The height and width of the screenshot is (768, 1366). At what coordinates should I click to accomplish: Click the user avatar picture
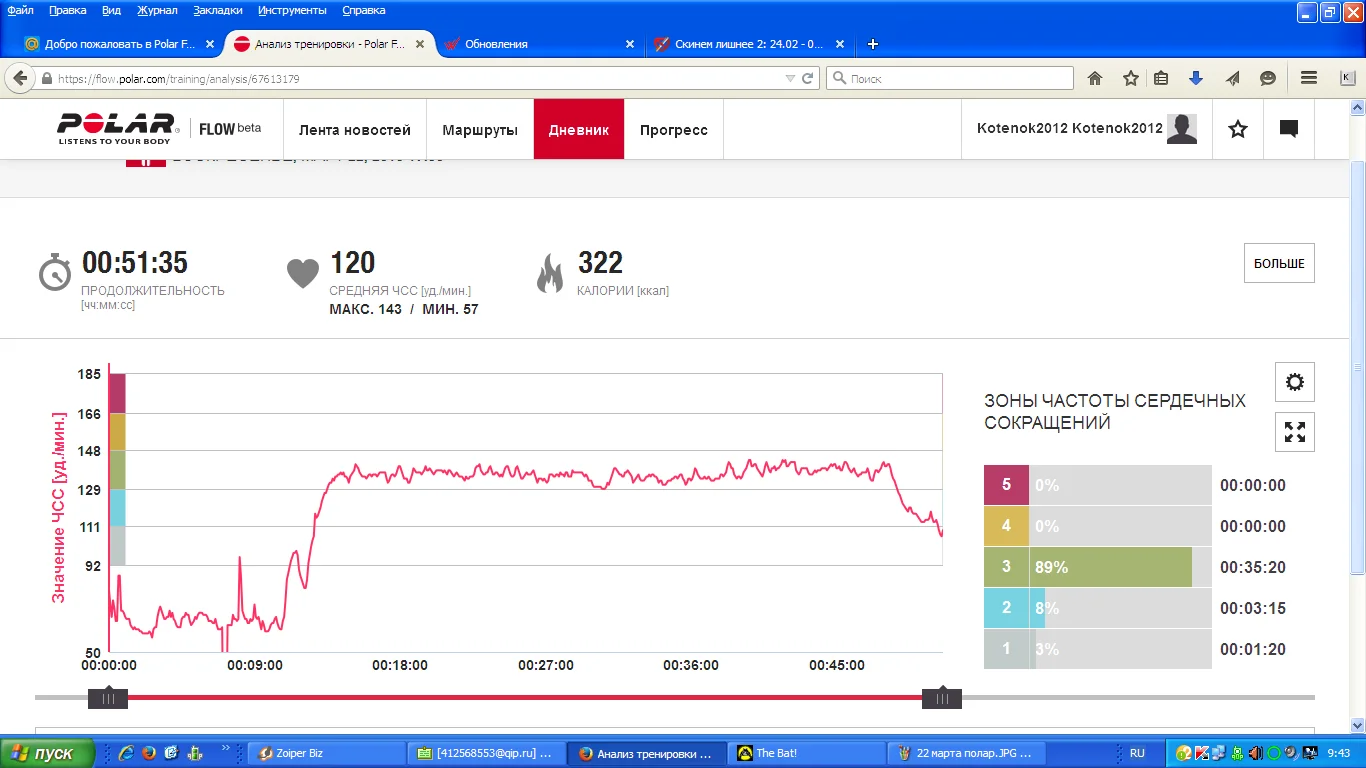pos(1182,129)
